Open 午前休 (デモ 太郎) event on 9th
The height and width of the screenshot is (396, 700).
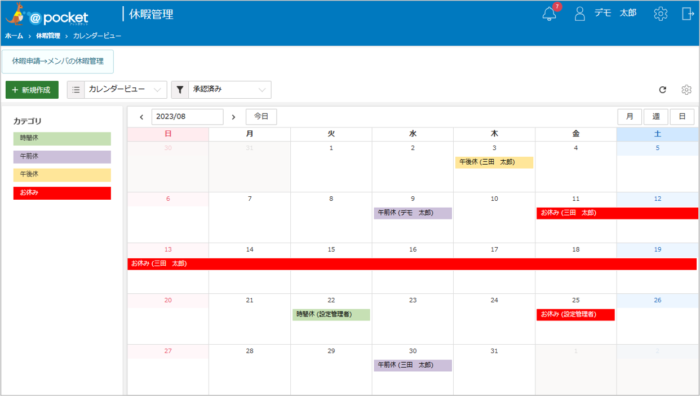(x=412, y=213)
